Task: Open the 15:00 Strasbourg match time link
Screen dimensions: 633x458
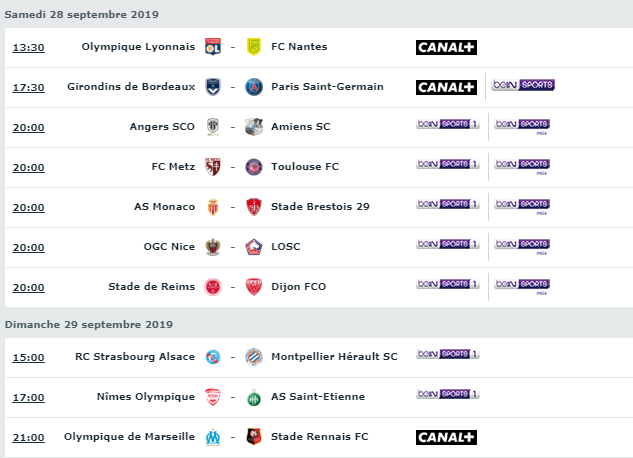Action: [28, 358]
